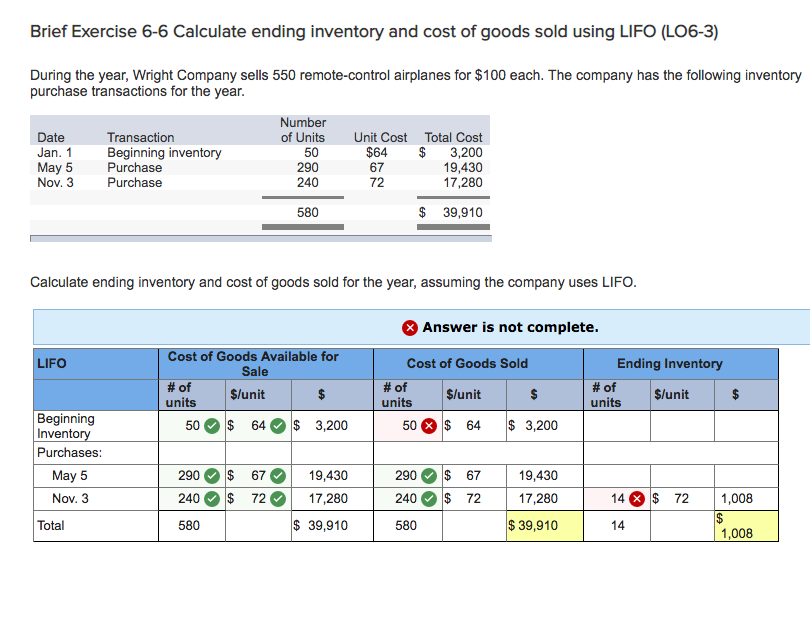
Task: Click 19,430 in May 5 Cost of Goods Sold
Action: (538, 476)
